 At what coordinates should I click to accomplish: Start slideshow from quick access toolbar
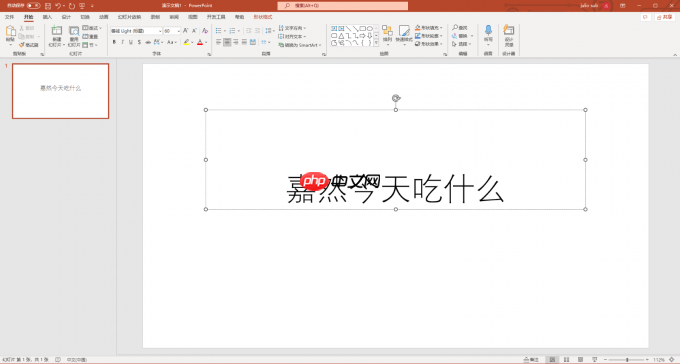coord(82,6)
